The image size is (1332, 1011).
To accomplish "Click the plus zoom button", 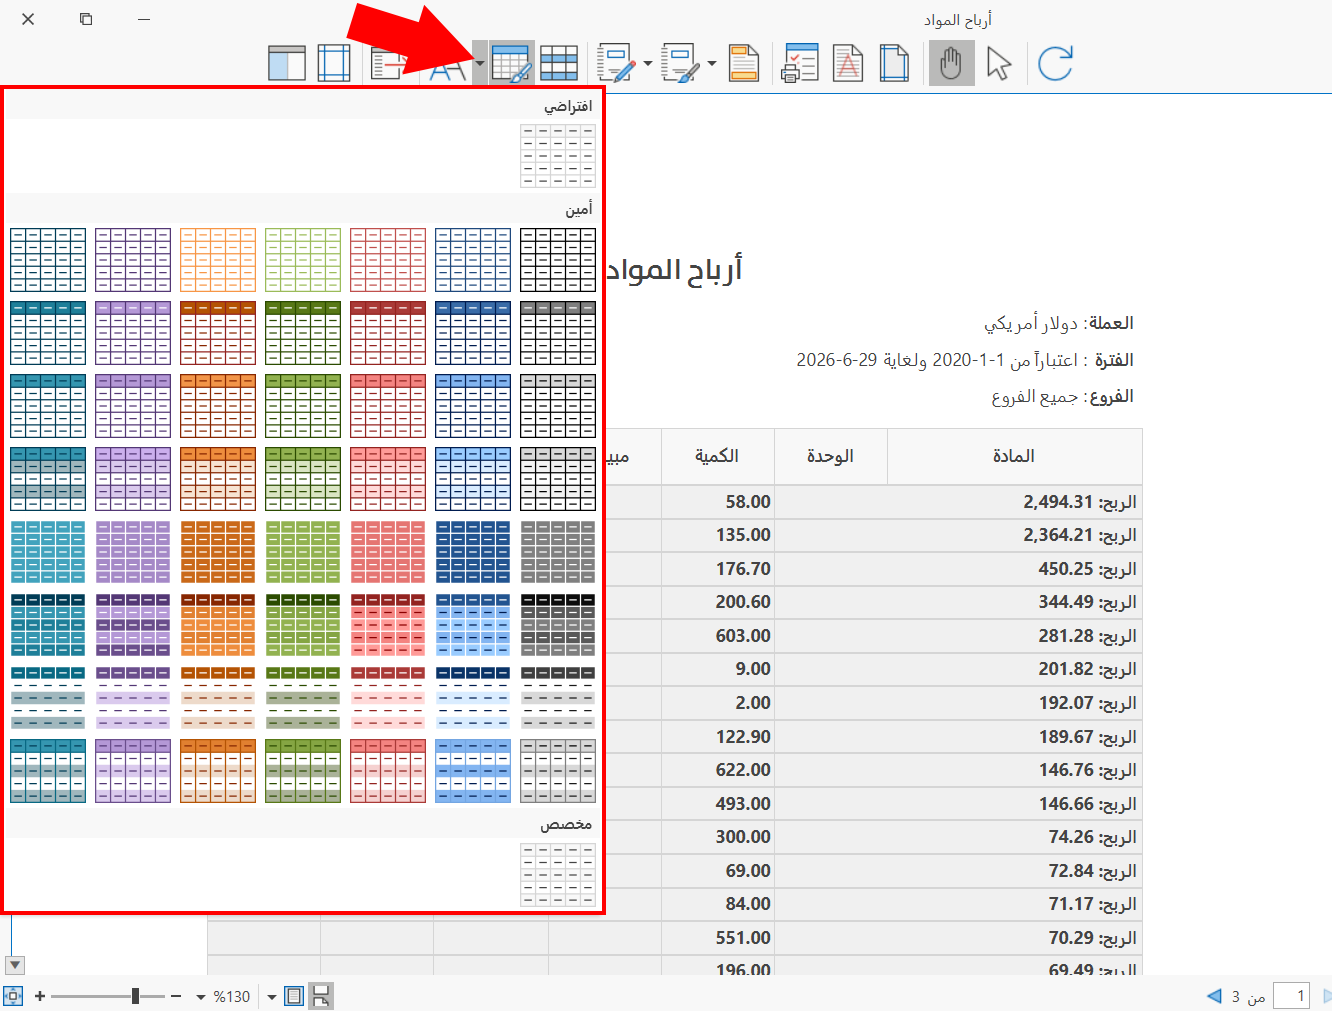I will 40,996.
